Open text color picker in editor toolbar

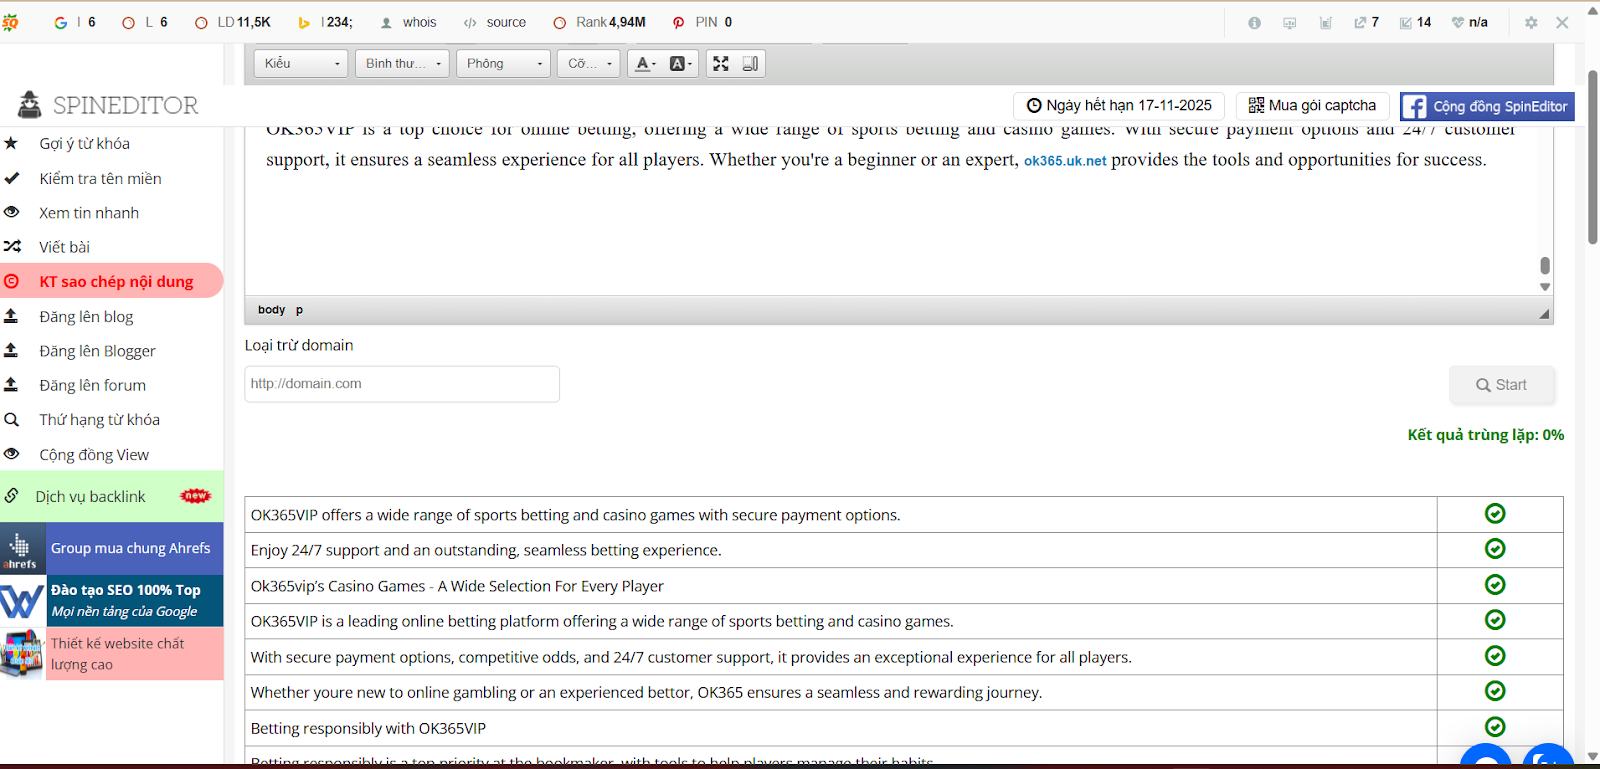[646, 63]
